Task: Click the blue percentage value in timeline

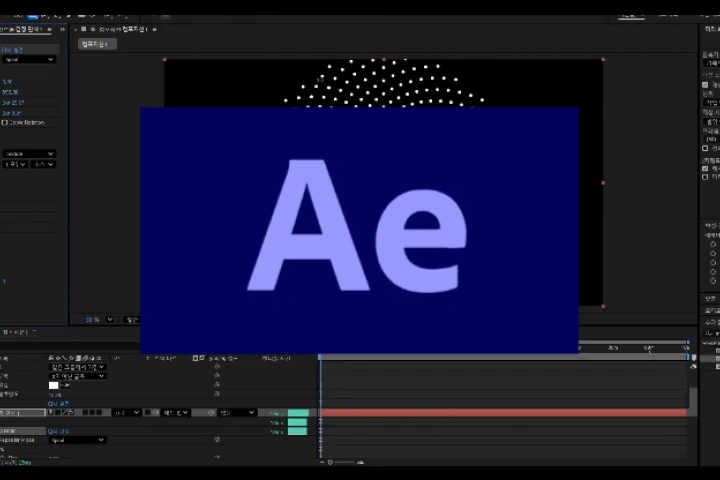Action: point(55,395)
